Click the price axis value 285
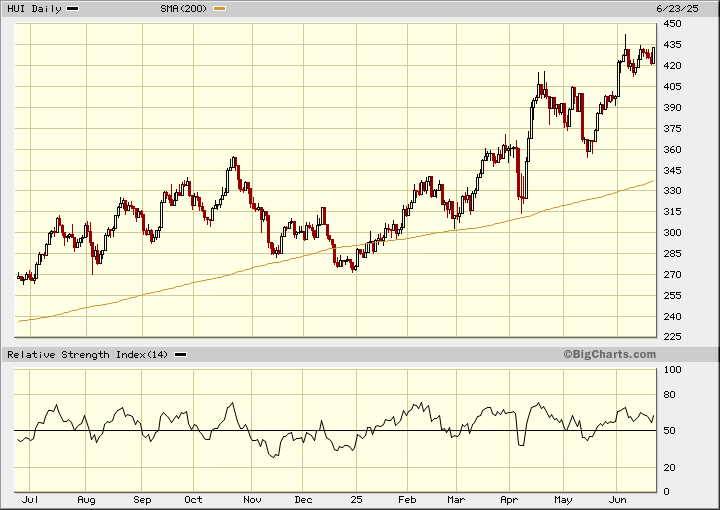Screen dimensions: 720x510 pyautogui.click(x=672, y=253)
